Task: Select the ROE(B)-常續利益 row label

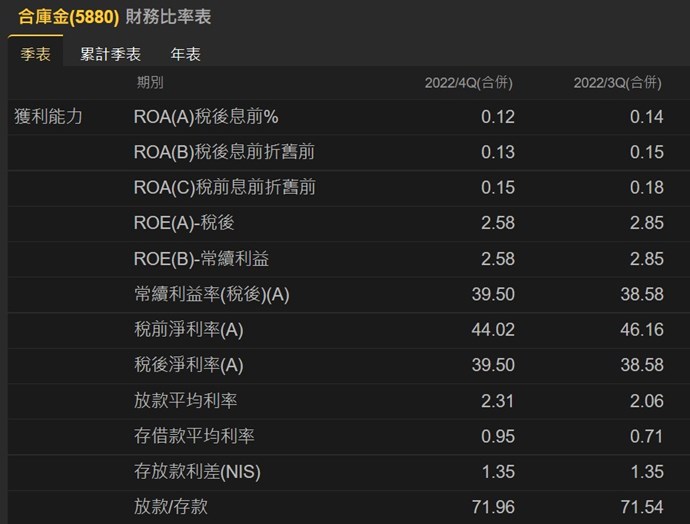Action: point(201,259)
